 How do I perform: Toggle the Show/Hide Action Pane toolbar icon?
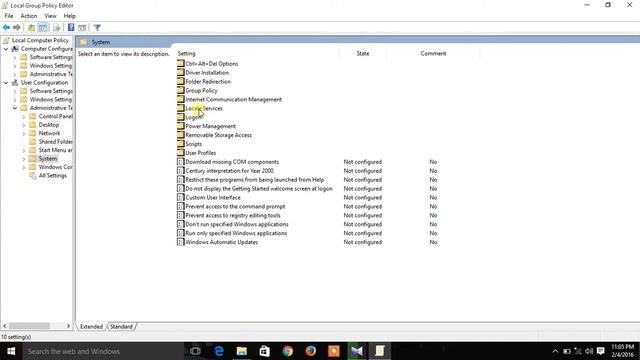point(82,27)
